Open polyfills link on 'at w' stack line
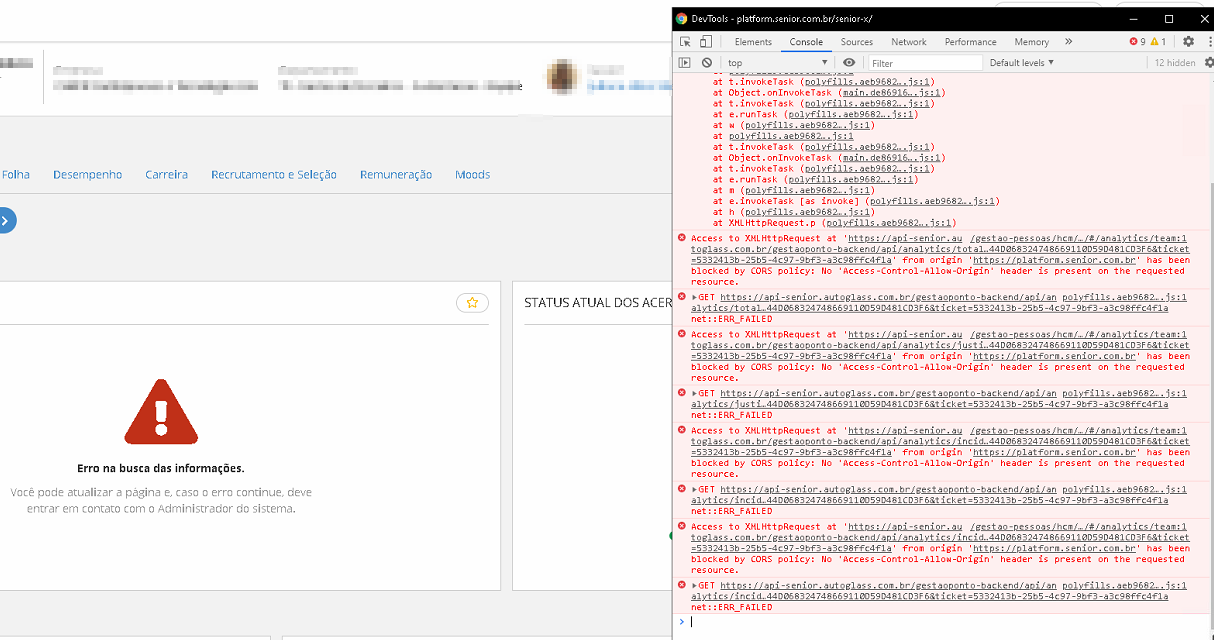 click(809, 125)
